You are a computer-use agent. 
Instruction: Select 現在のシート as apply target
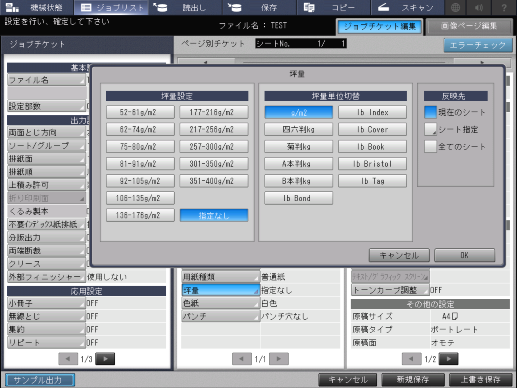coord(430,112)
